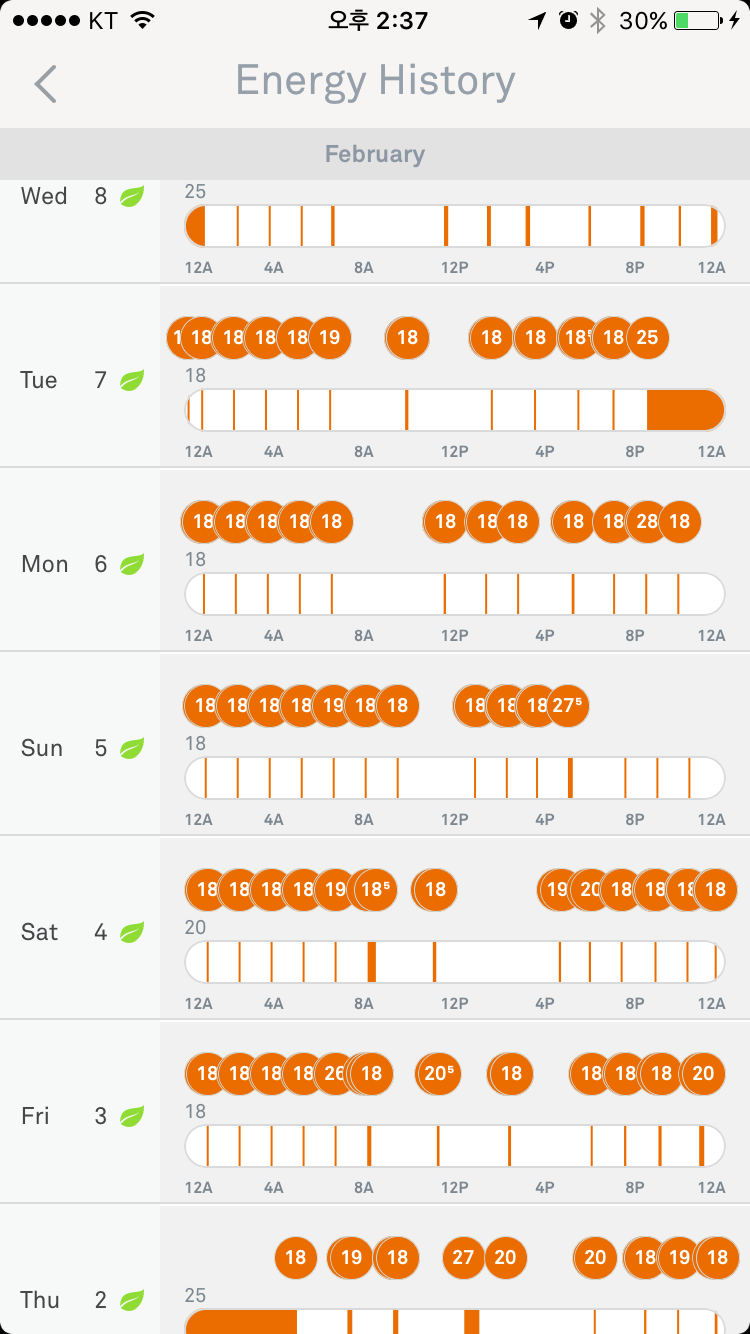Go back from Energy History
This screenshot has width=750, height=1334.
click(45, 84)
